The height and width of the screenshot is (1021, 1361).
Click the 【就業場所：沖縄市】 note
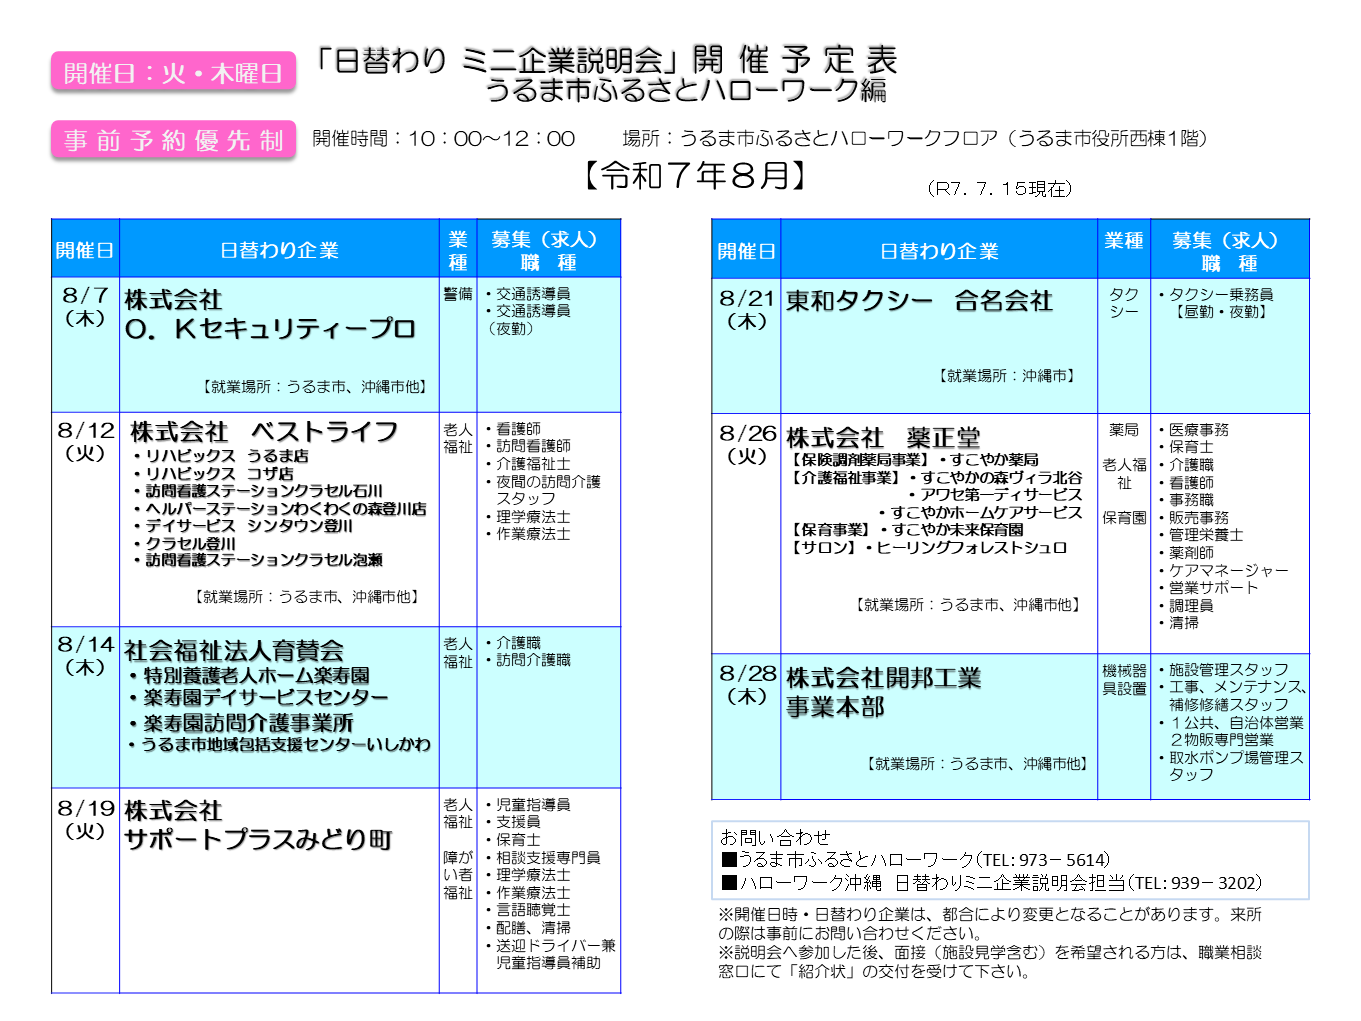pyautogui.click(x=1007, y=376)
